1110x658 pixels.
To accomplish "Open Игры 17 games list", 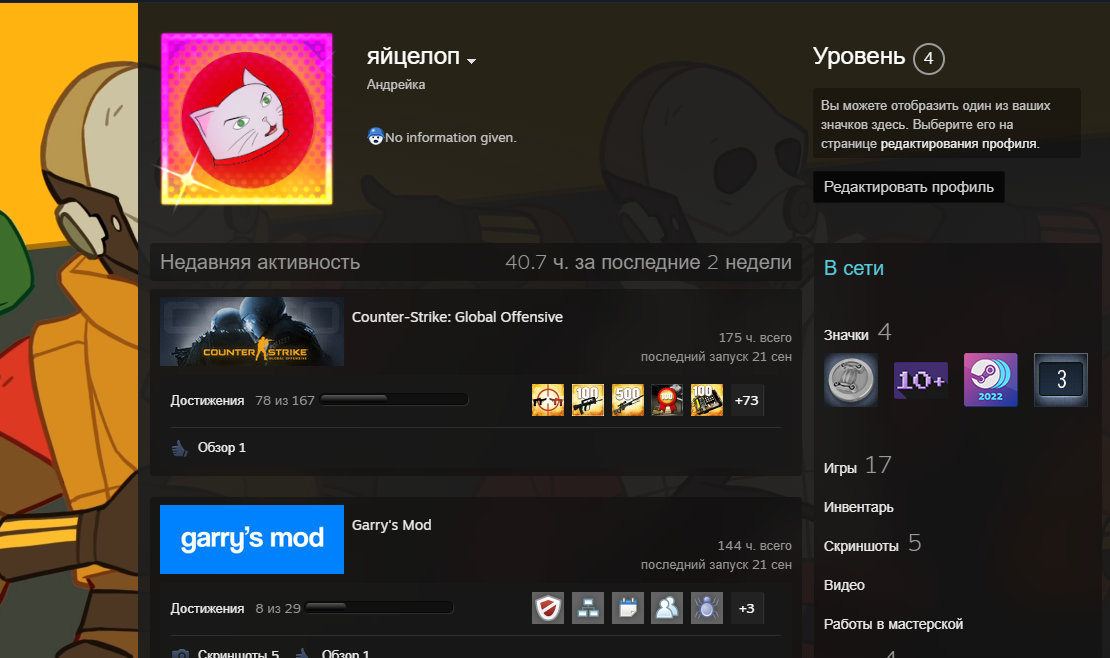I will [x=857, y=466].
